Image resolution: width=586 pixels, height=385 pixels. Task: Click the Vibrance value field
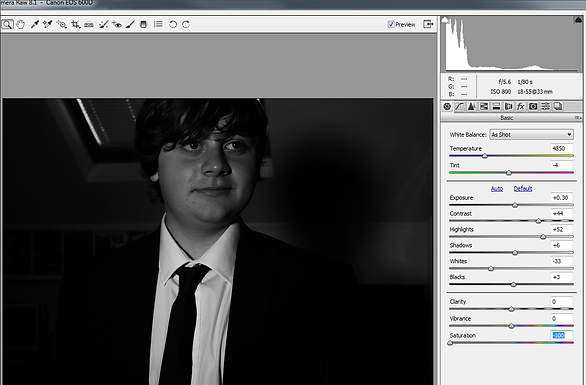click(x=562, y=318)
